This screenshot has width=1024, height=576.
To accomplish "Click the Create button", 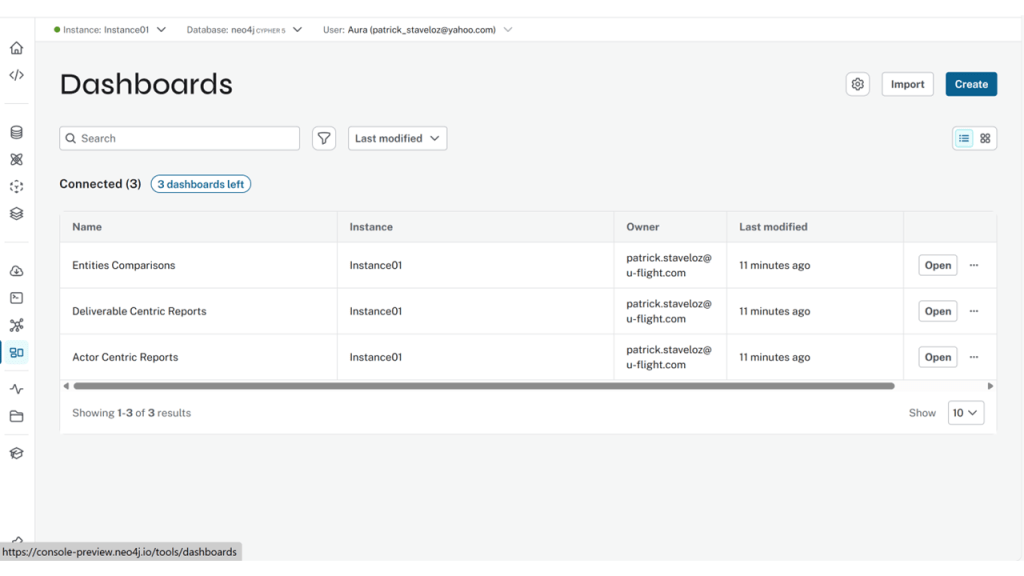I will 970,85.
